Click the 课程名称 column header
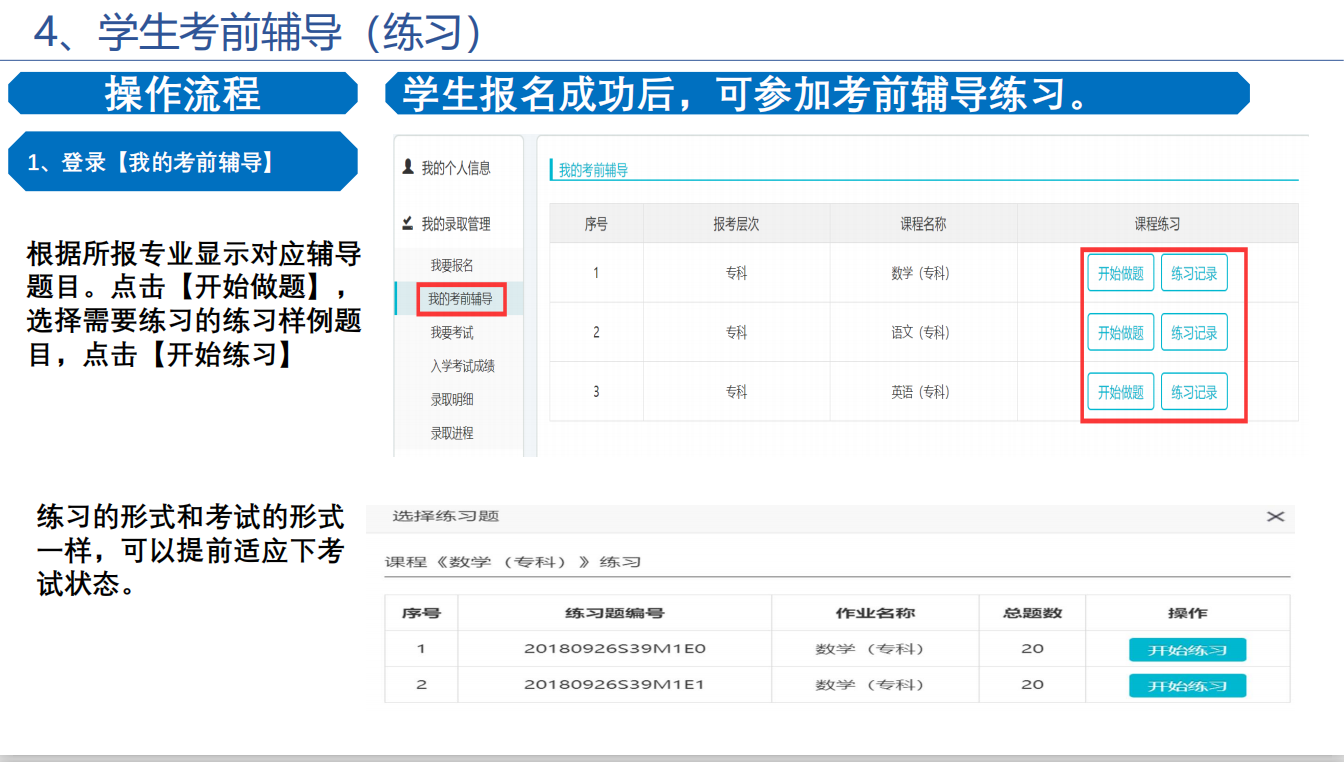1344x762 pixels. 923,224
